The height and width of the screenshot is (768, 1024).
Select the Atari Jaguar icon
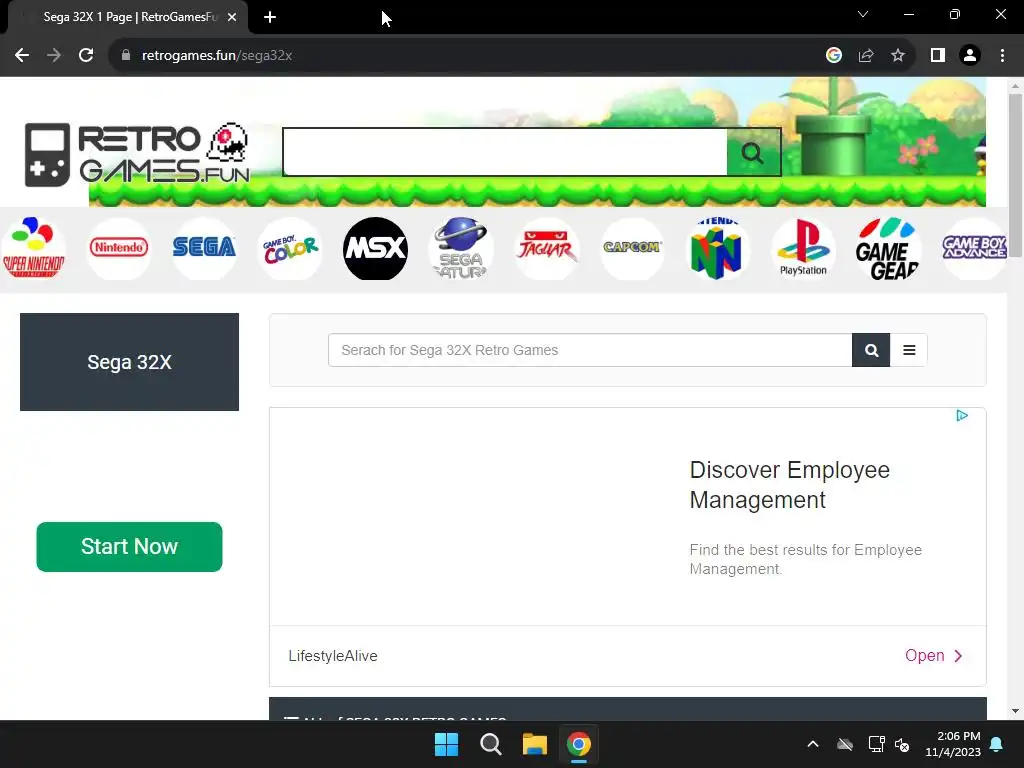(x=547, y=249)
